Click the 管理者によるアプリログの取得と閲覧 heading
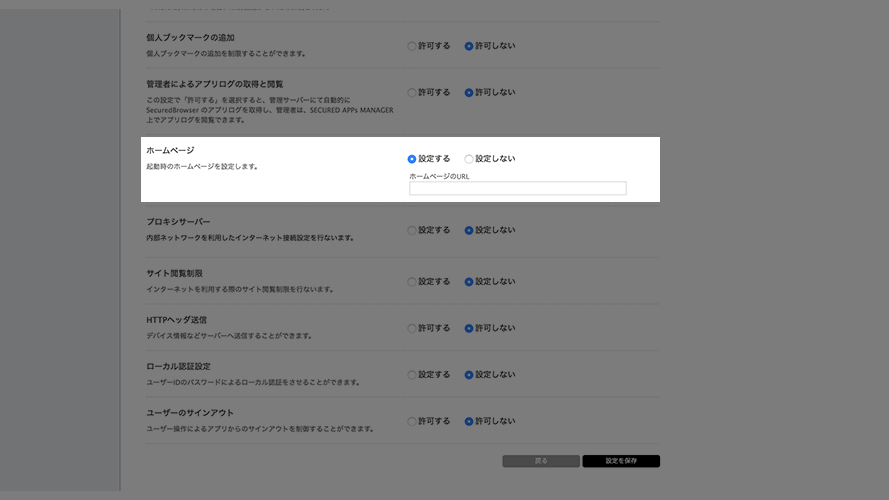The height and width of the screenshot is (500, 889). point(214,84)
